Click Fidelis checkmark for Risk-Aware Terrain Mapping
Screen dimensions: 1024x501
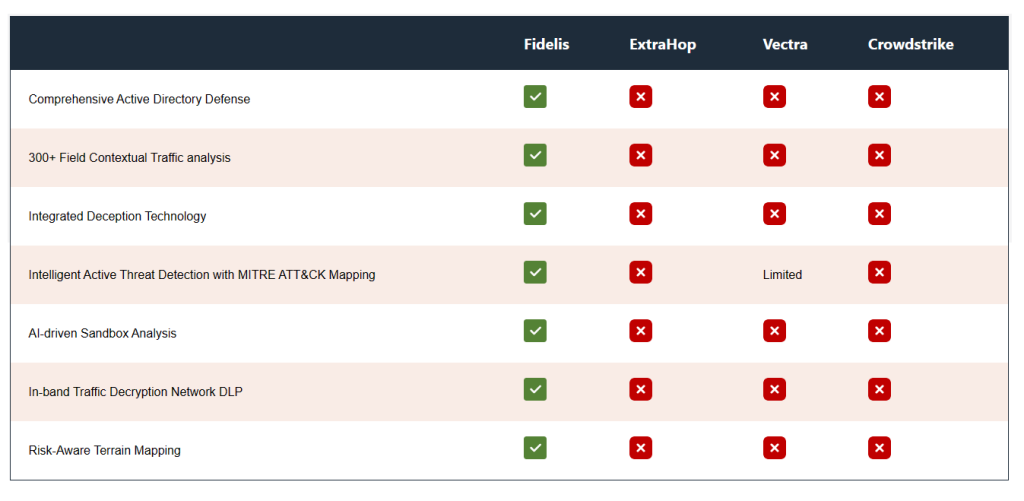point(535,448)
